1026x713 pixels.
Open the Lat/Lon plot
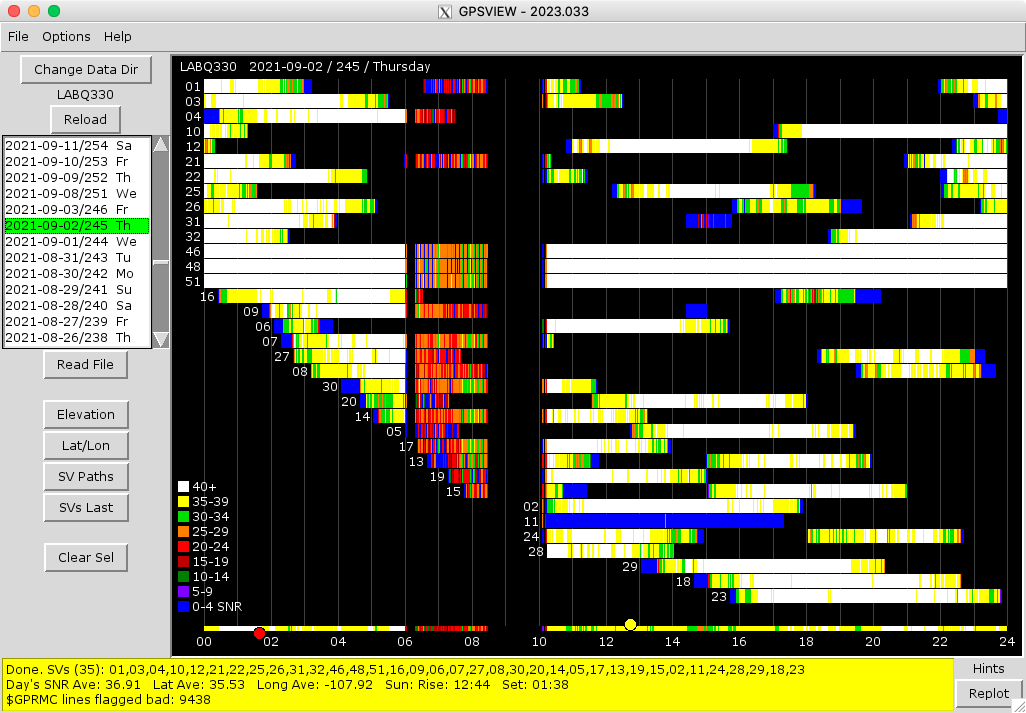click(x=86, y=445)
